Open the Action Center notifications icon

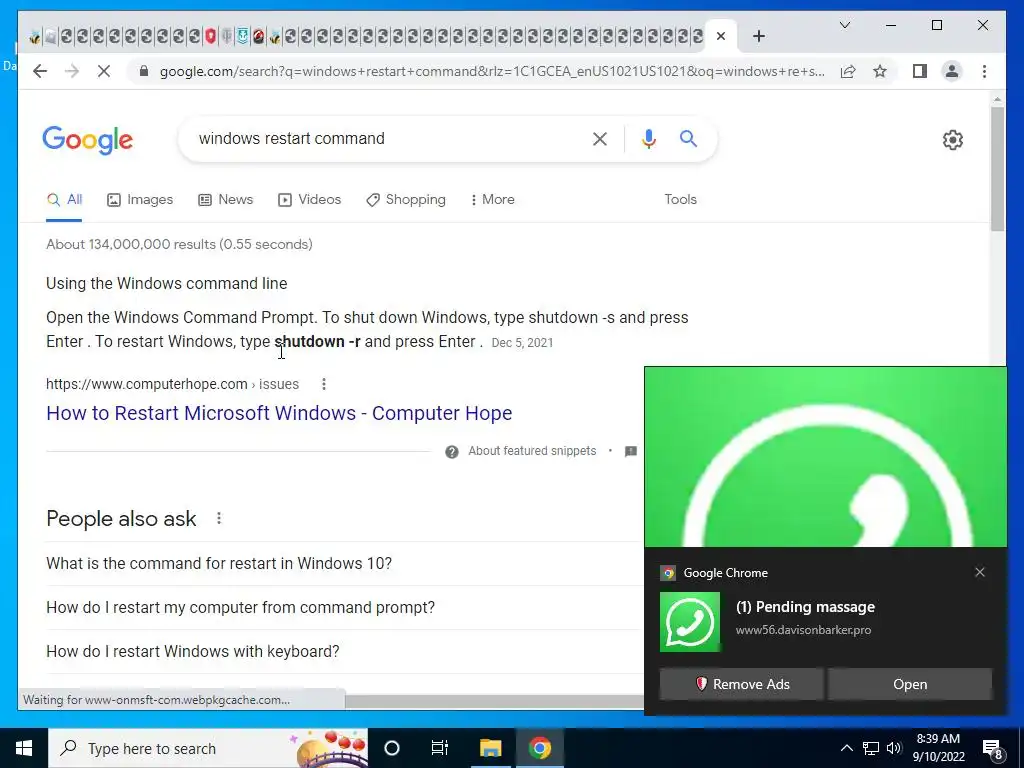[x=992, y=748]
